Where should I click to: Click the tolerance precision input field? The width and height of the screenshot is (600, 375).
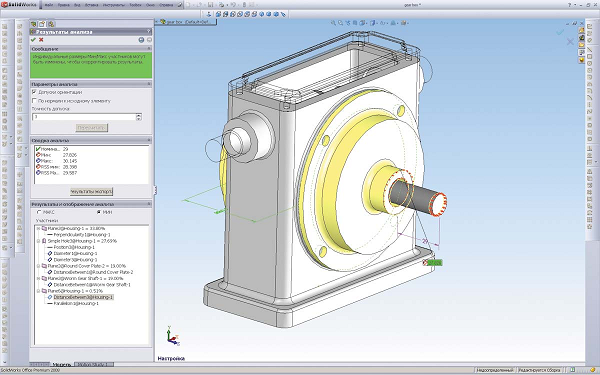tap(84, 117)
